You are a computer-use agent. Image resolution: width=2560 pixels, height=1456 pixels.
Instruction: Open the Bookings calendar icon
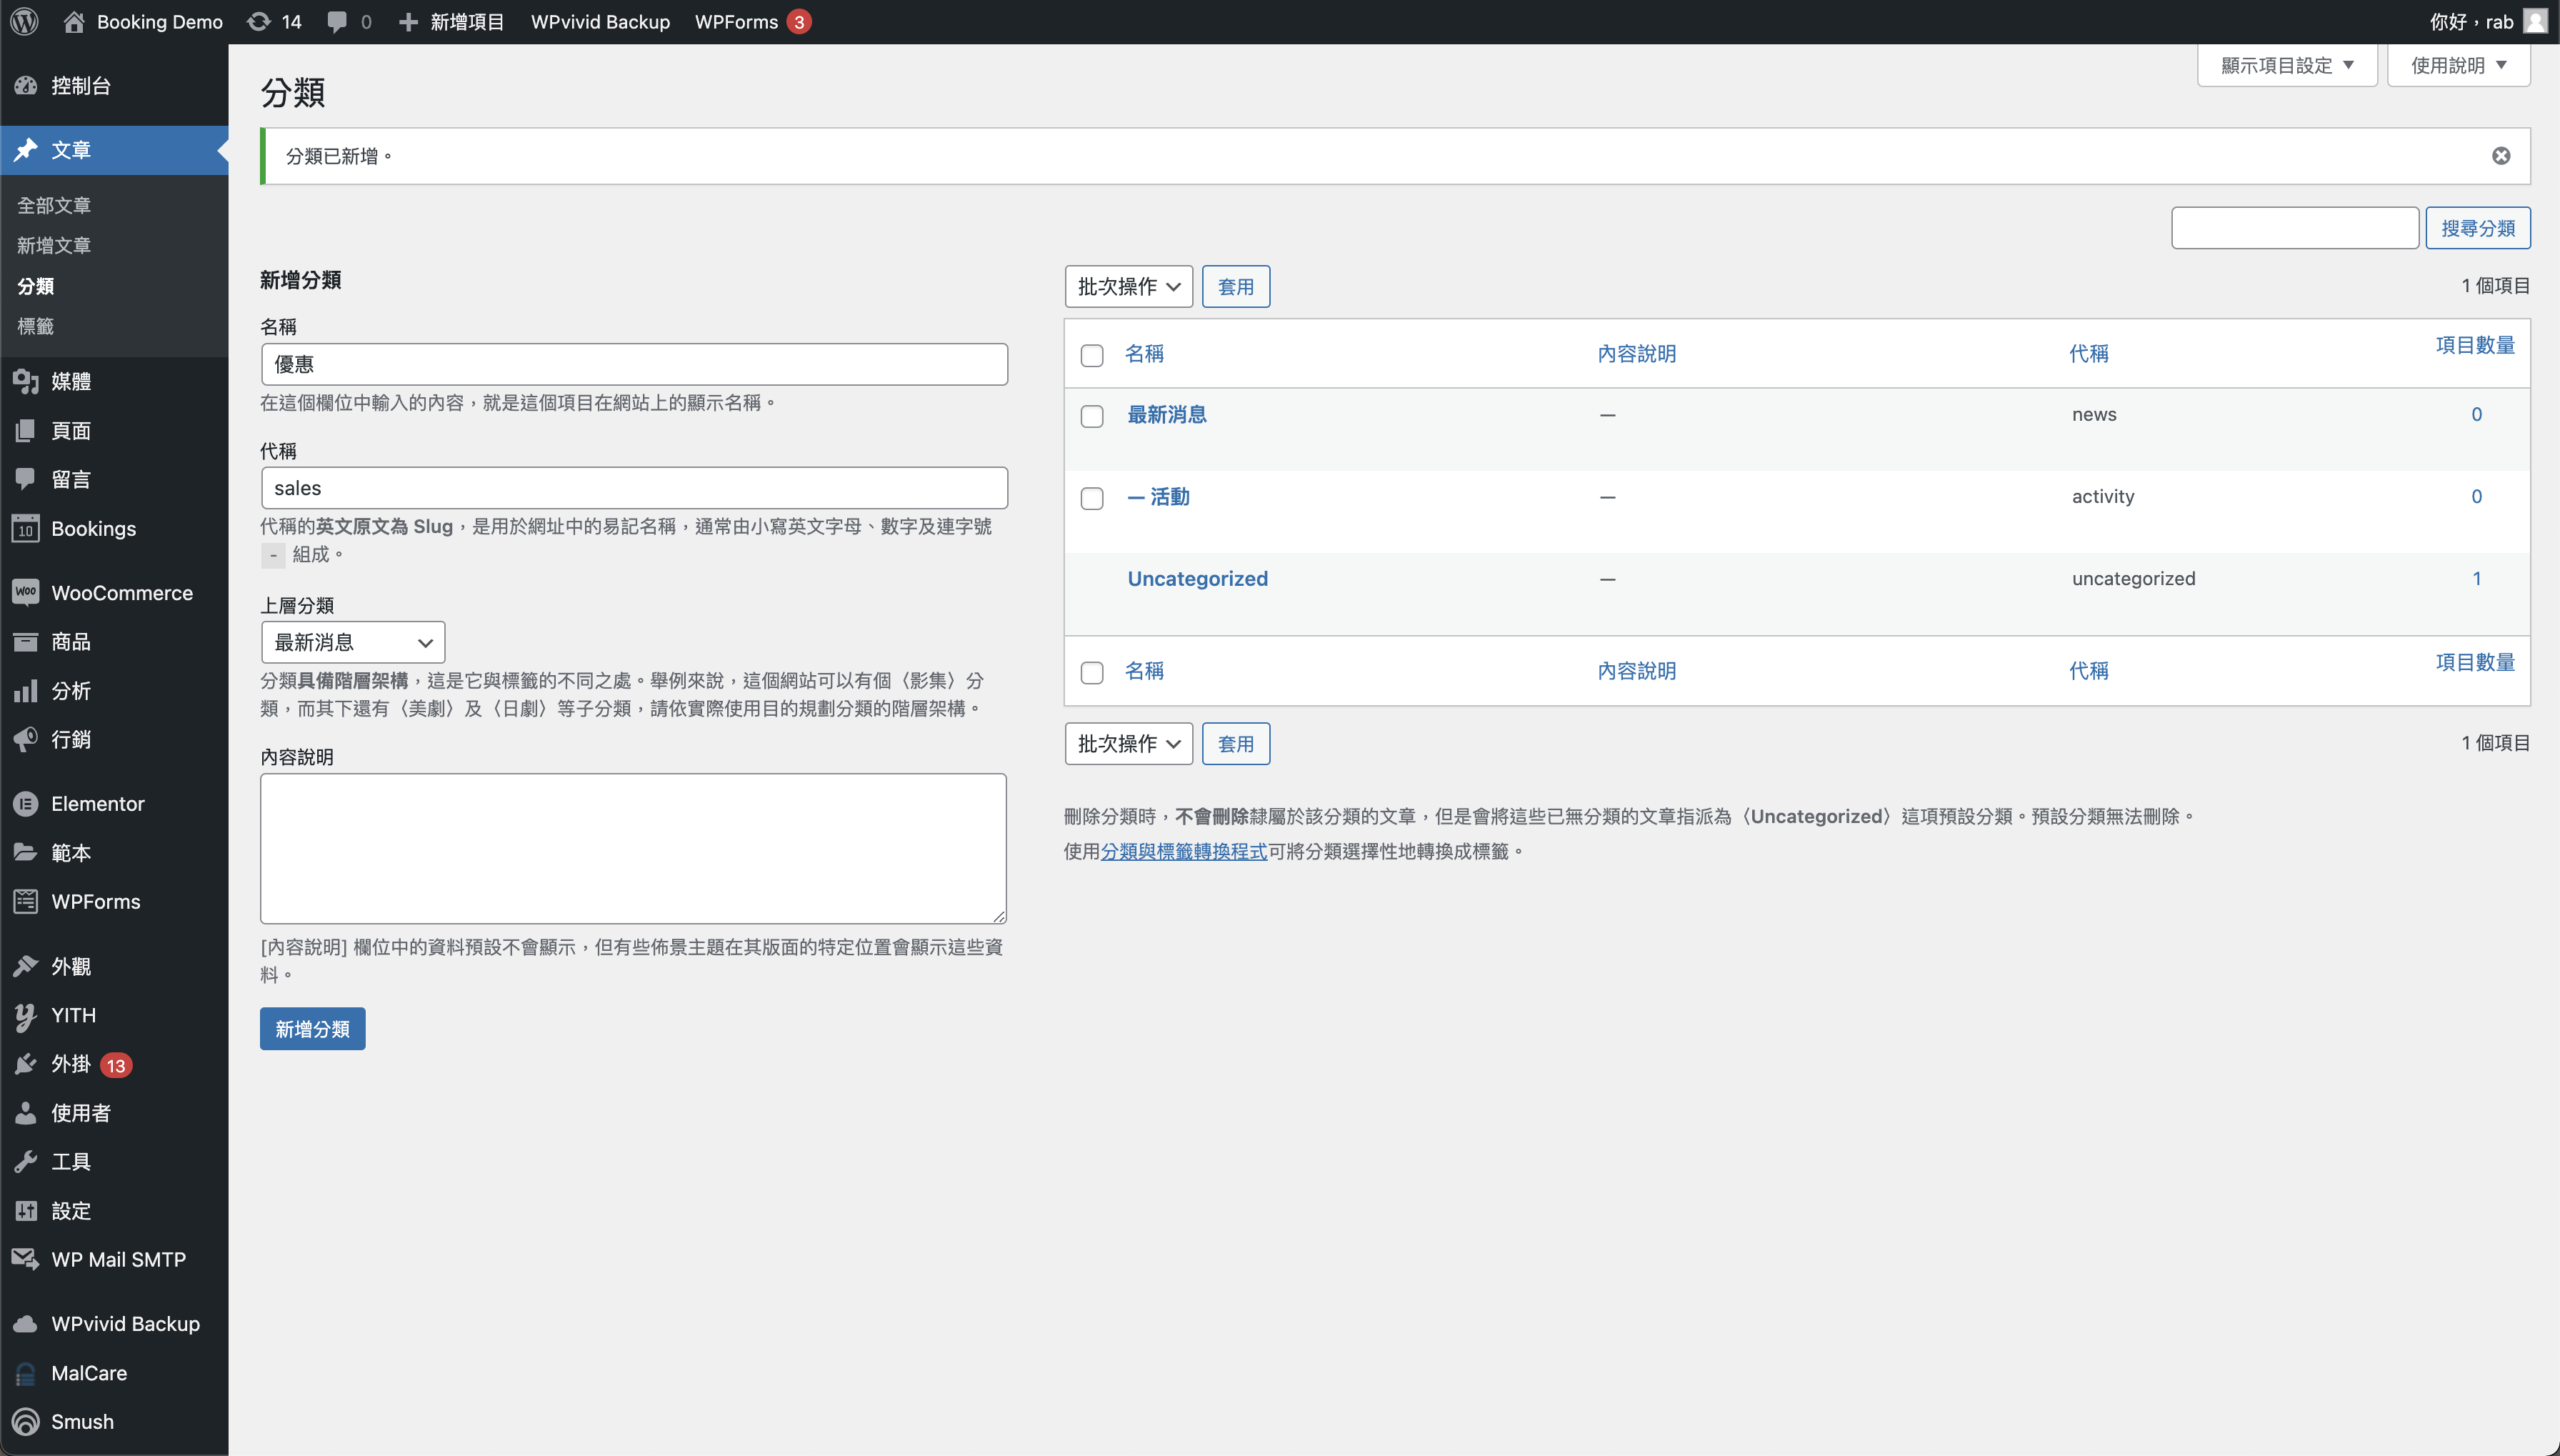tap(26, 528)
